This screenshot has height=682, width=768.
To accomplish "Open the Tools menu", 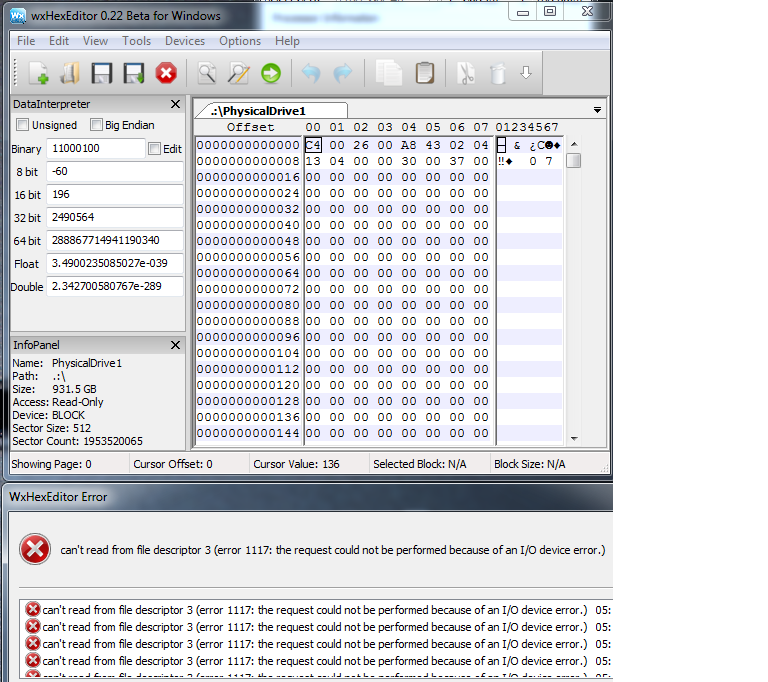I will pos(136,41).
